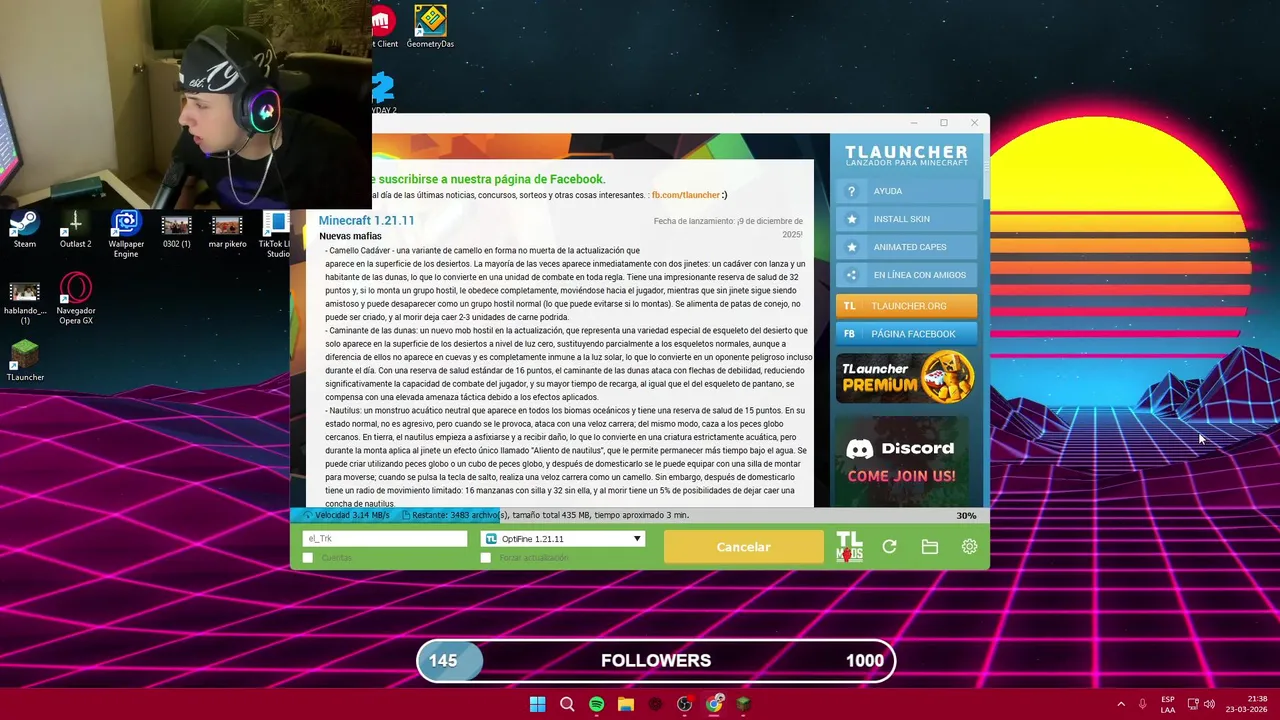Open Outlast 2 desktop shortcut

(75, 229)
